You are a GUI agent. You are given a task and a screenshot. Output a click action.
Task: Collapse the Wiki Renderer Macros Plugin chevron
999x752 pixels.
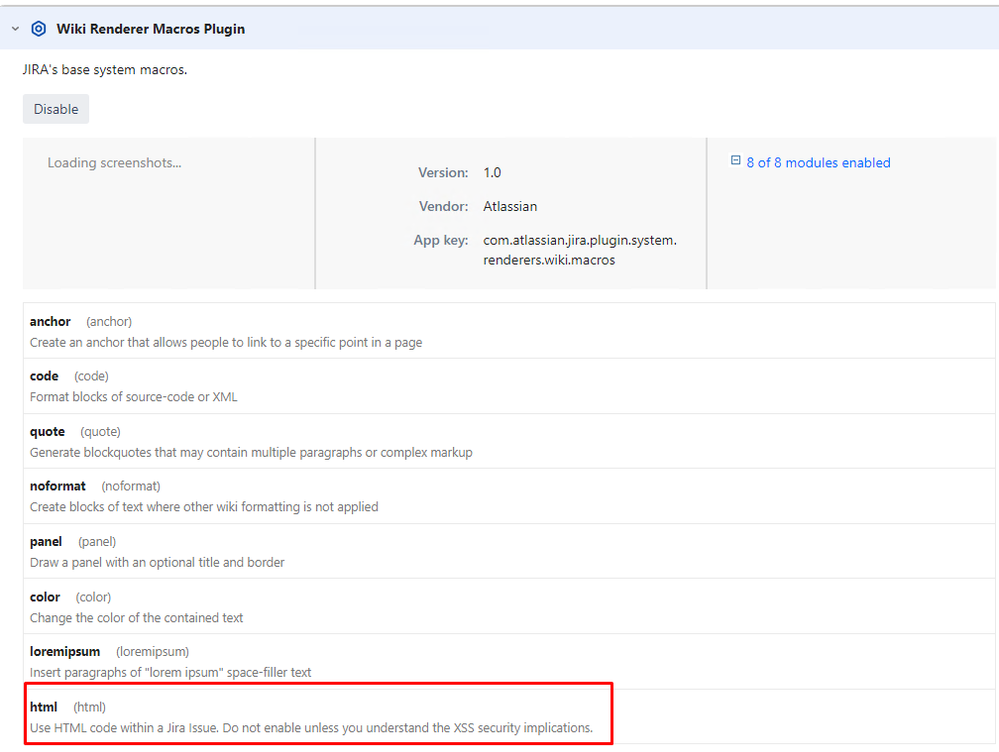15,29
